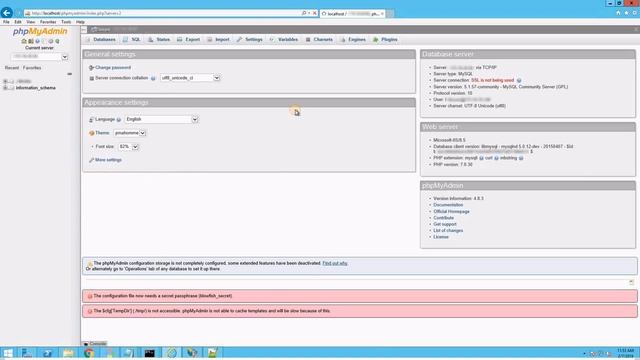
Task: Open the Settings tab
Action: tap(249, 40)
